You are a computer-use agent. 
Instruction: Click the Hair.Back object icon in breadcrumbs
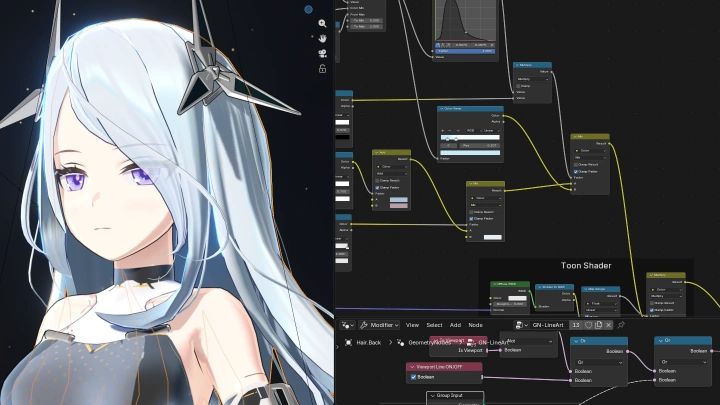coord(349,343)
